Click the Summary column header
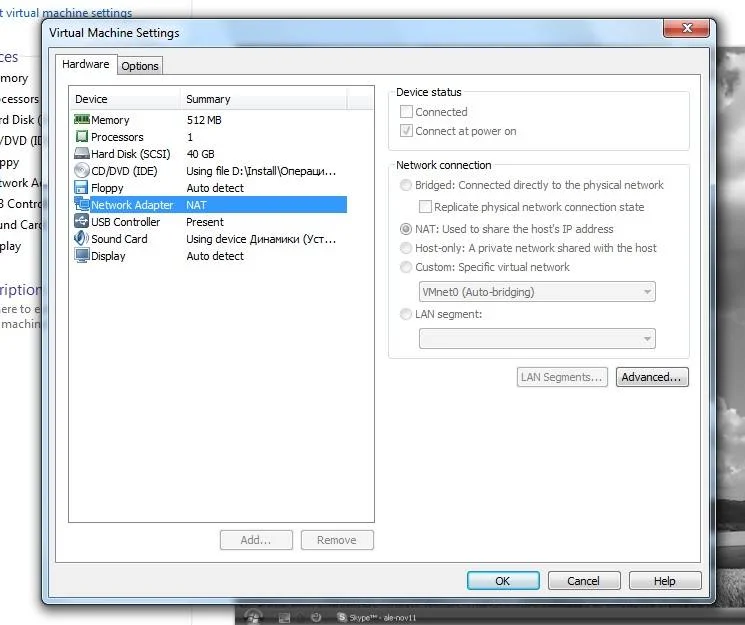Image resolution: width=745 pixels, height=625 pixels. (x=264, y=99)
